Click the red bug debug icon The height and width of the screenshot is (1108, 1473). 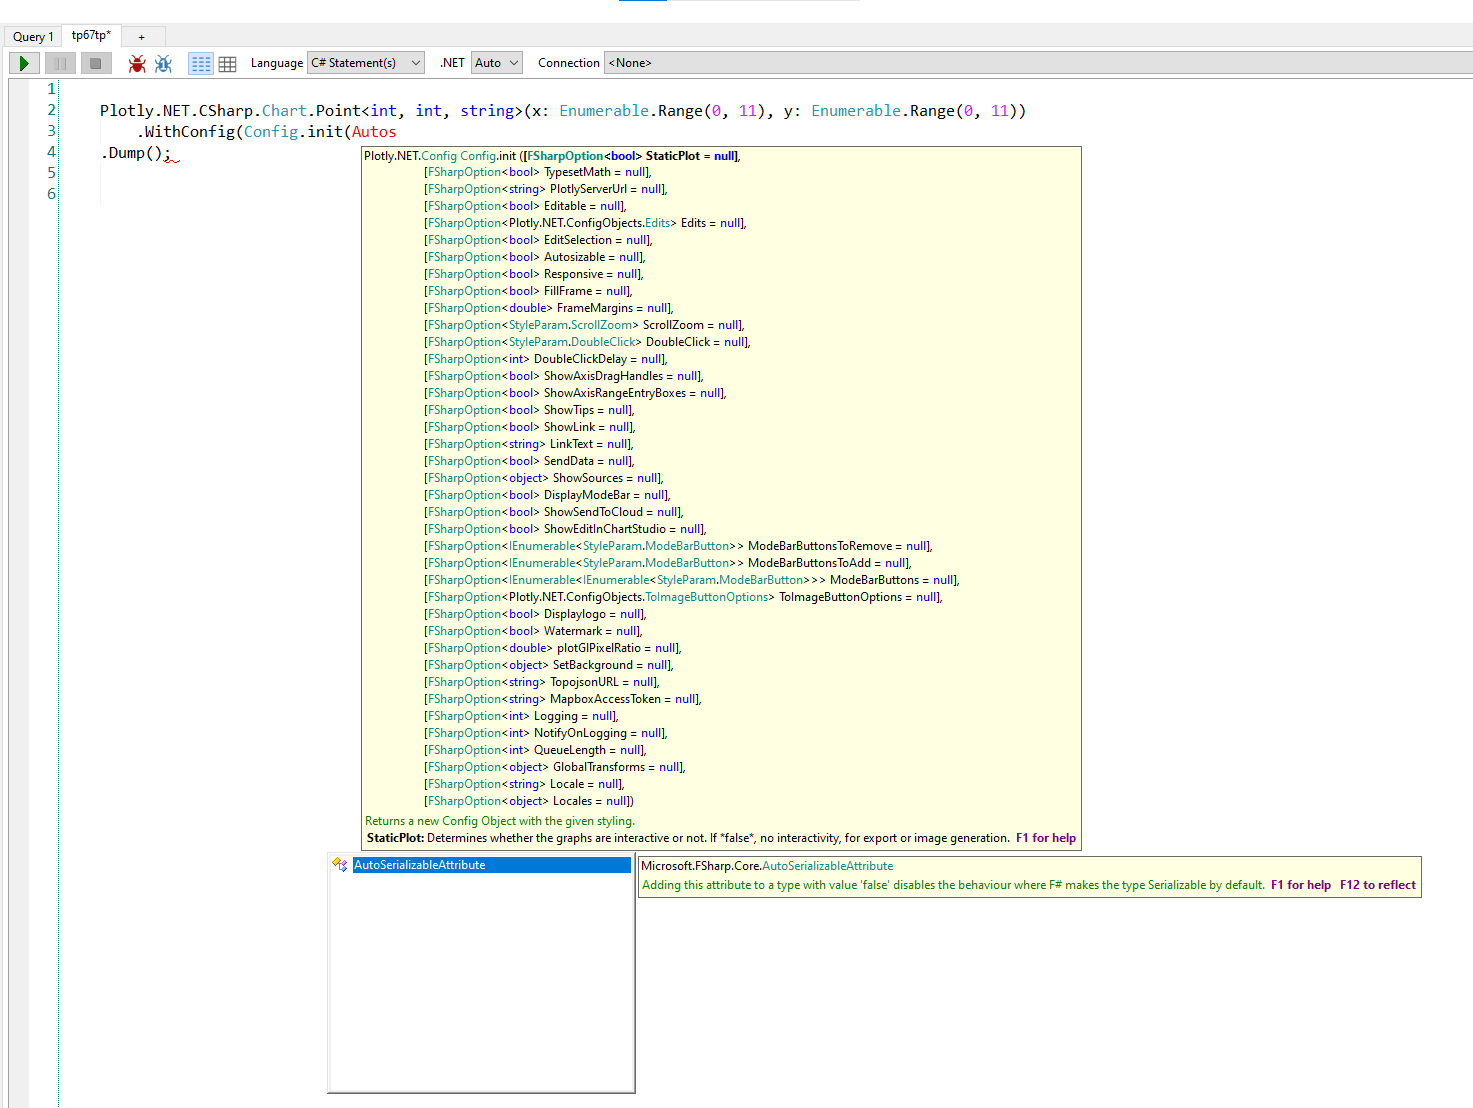(137, 63)
